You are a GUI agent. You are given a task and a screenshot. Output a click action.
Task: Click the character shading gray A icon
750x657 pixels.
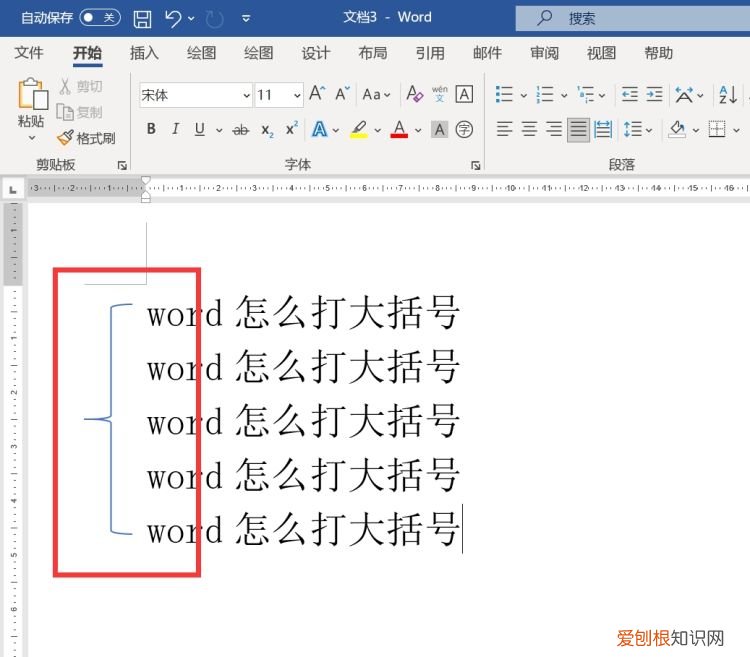[x=440, y=130]
